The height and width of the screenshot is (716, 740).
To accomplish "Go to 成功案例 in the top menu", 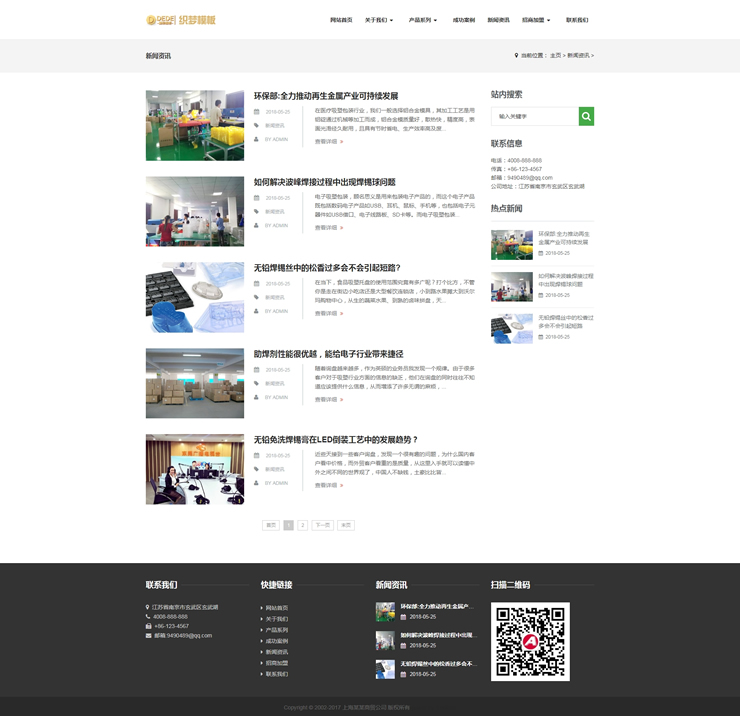I will pyautogui.click(x=464, y=20).
